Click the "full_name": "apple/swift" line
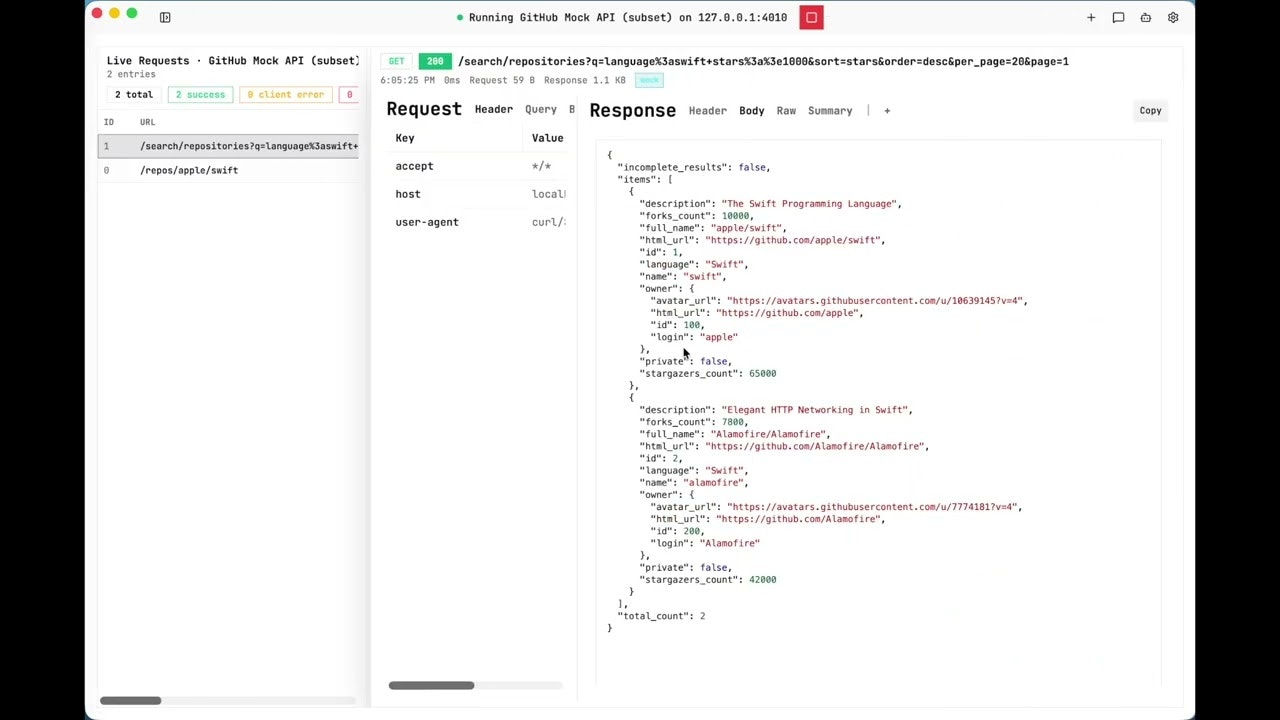The width and height of the screenshot is (1280, 720). 713,228
